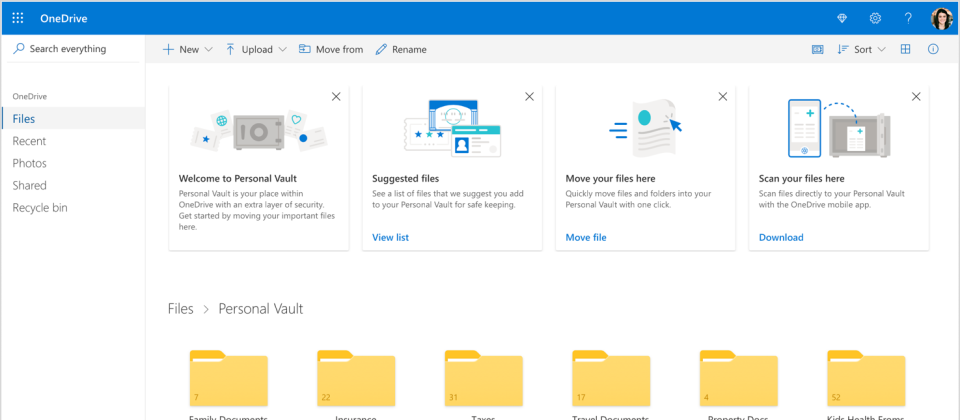The width and height of the screenshot is (960, 420).
Task: Click the search magnifier icon
Action: 19,49
